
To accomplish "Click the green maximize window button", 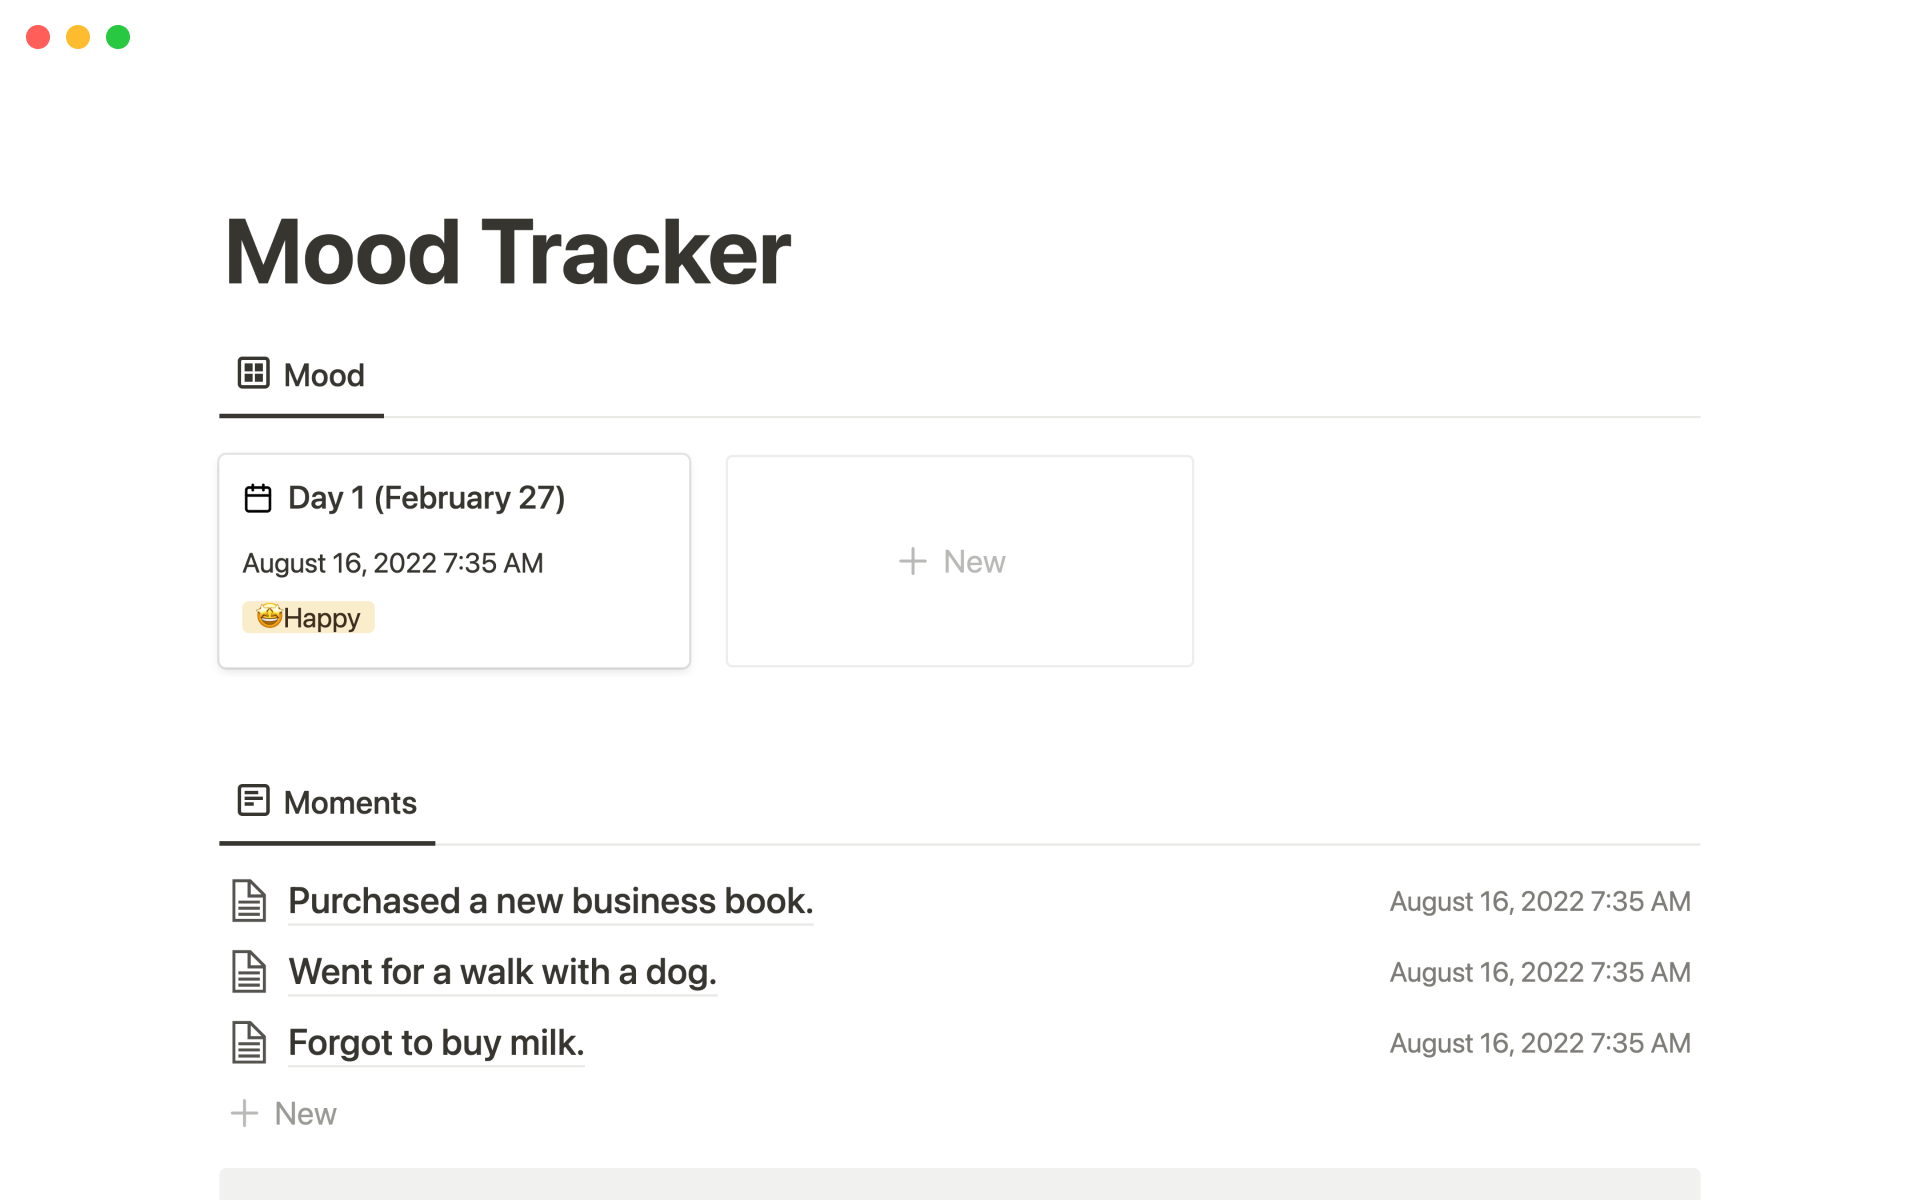I will coord(118,37).
